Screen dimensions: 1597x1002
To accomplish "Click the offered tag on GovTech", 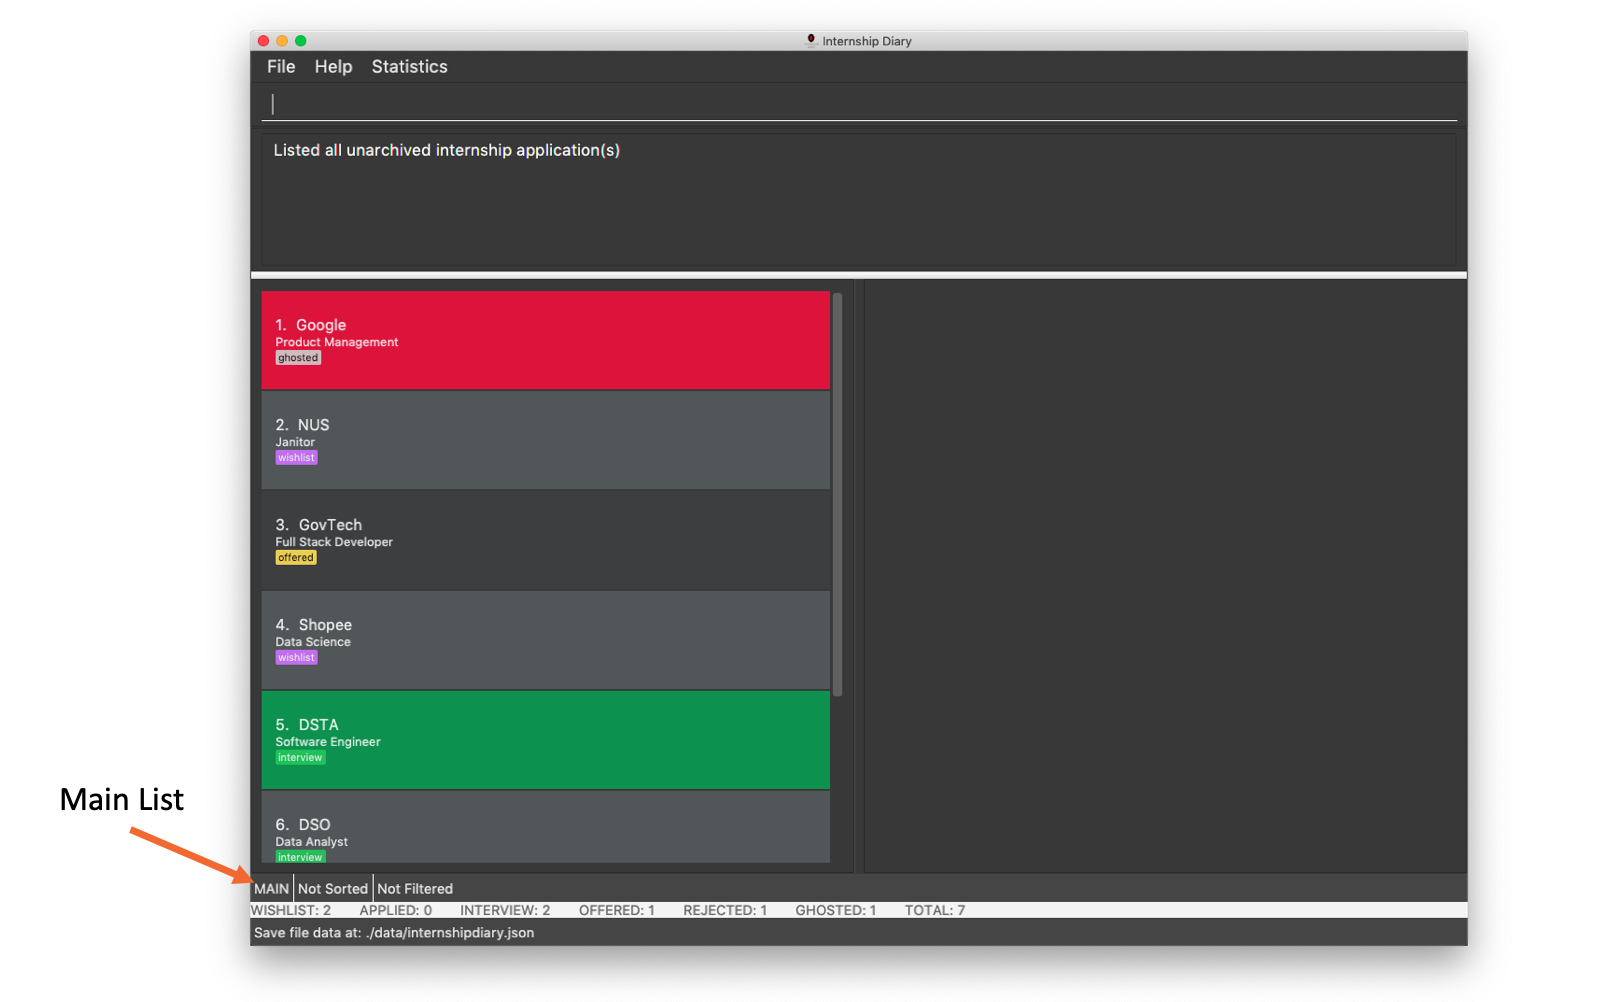I will pos(296,558).
